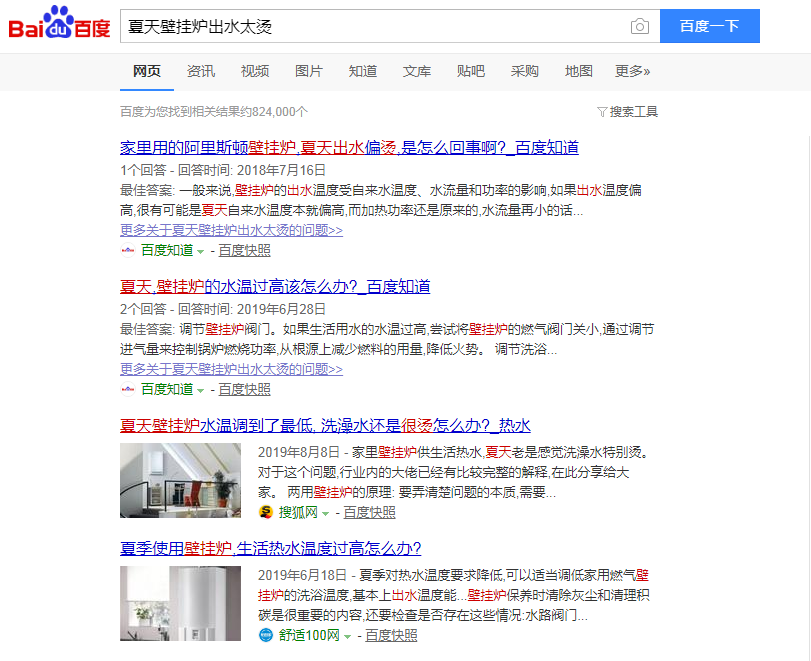Click the 百度一下 search button
811x661 pixels.
710,26
